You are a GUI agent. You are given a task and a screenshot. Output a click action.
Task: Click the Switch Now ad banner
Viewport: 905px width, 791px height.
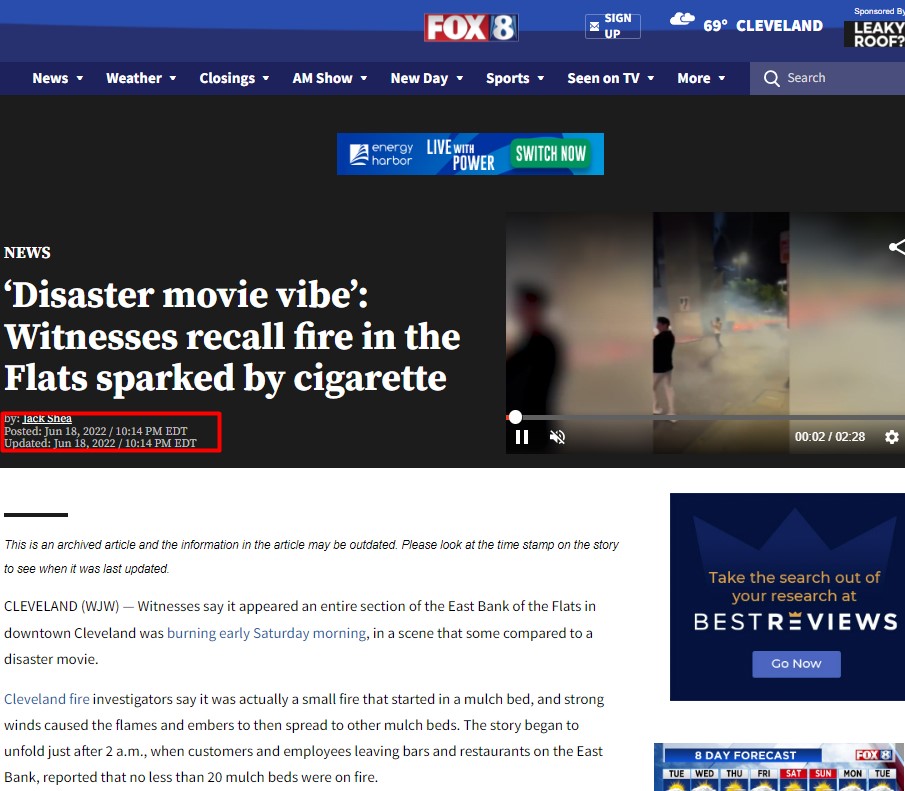pos(470,154)
